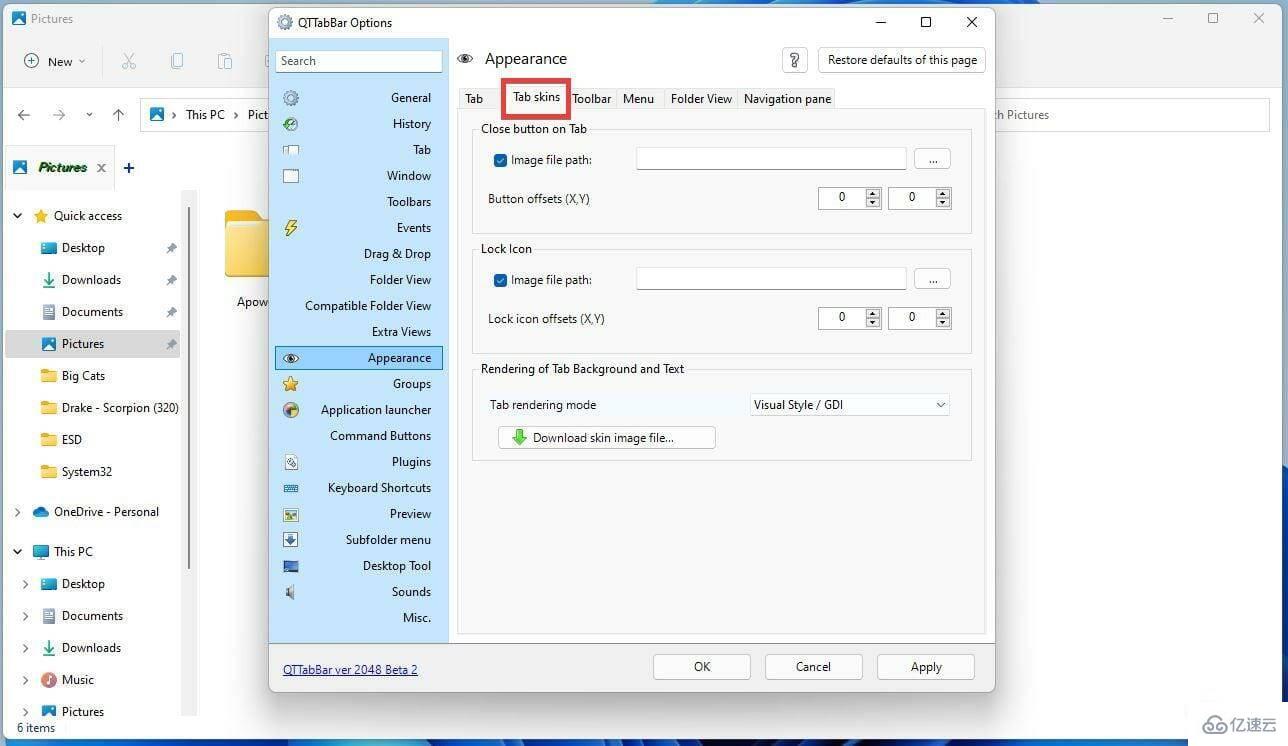This screenshot has height=746, width=1288.
Task: Open the Groups category with star icon
Action: pos(358,384)
